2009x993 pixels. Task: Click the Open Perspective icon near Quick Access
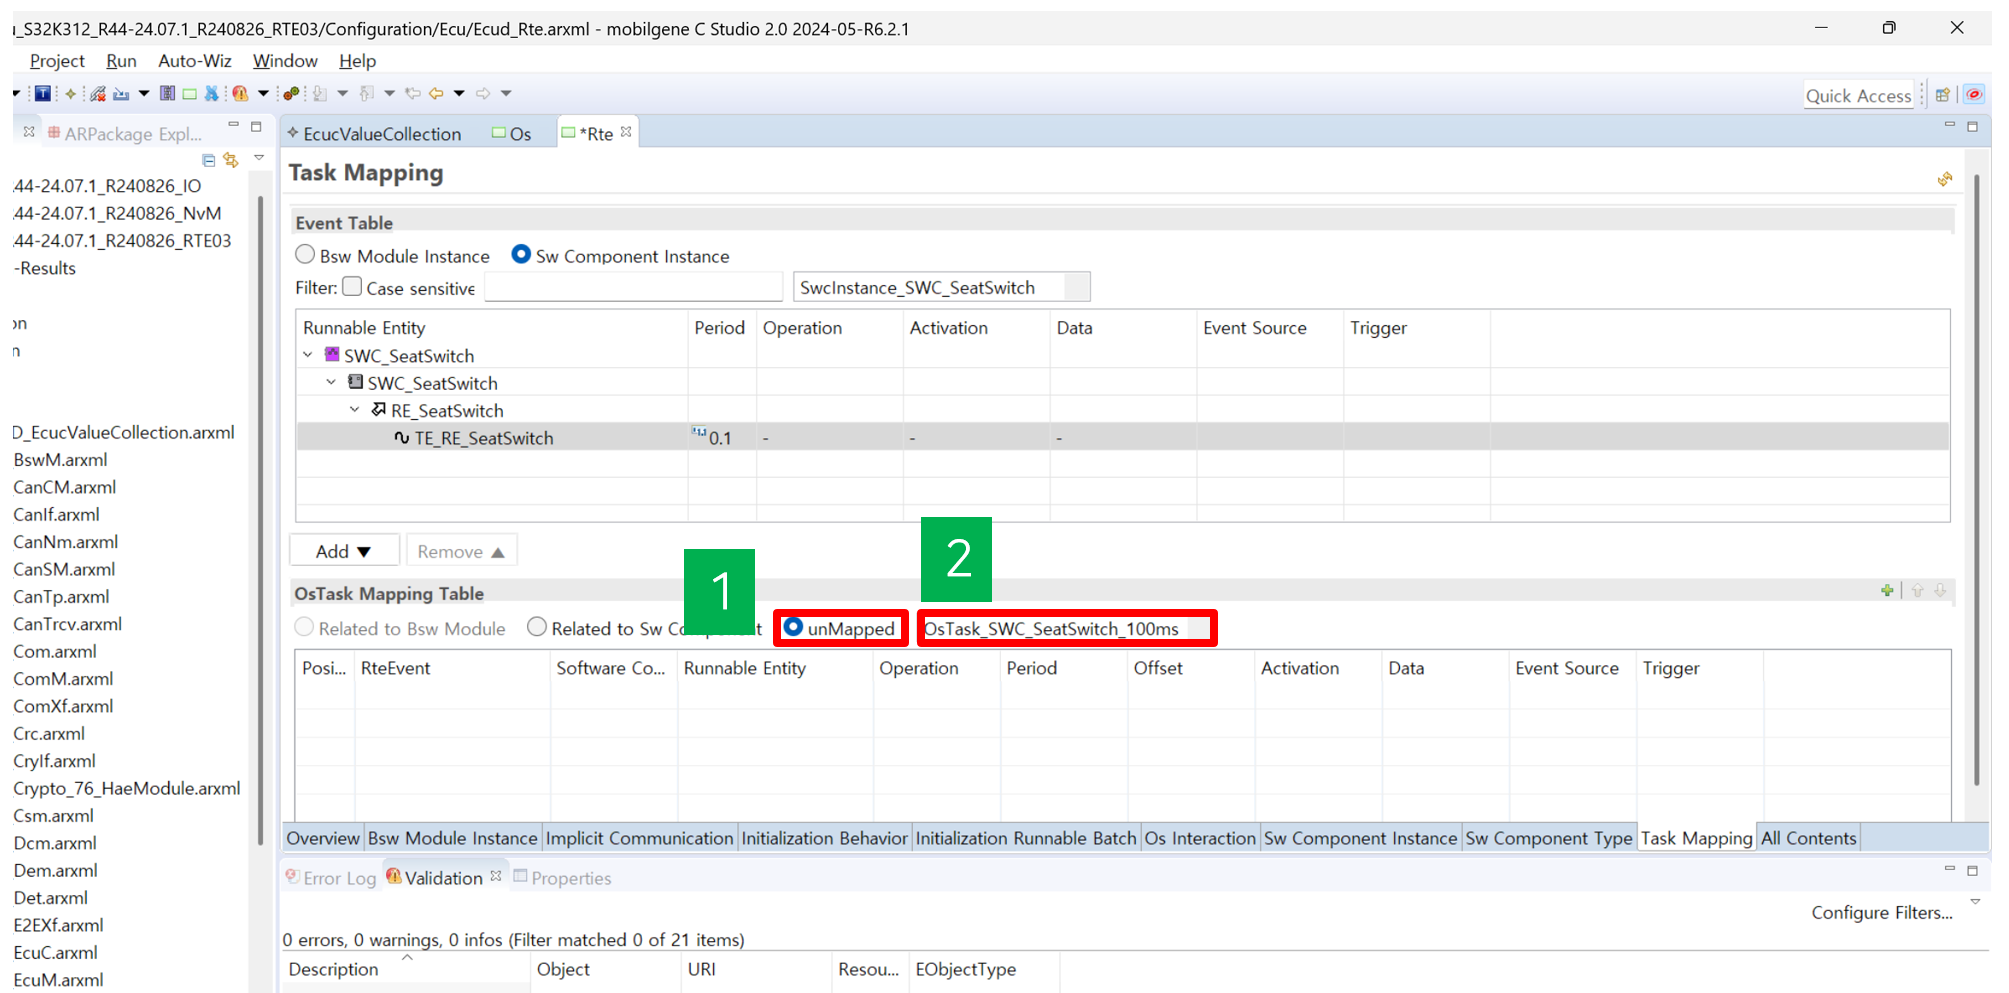[1942, 95]
